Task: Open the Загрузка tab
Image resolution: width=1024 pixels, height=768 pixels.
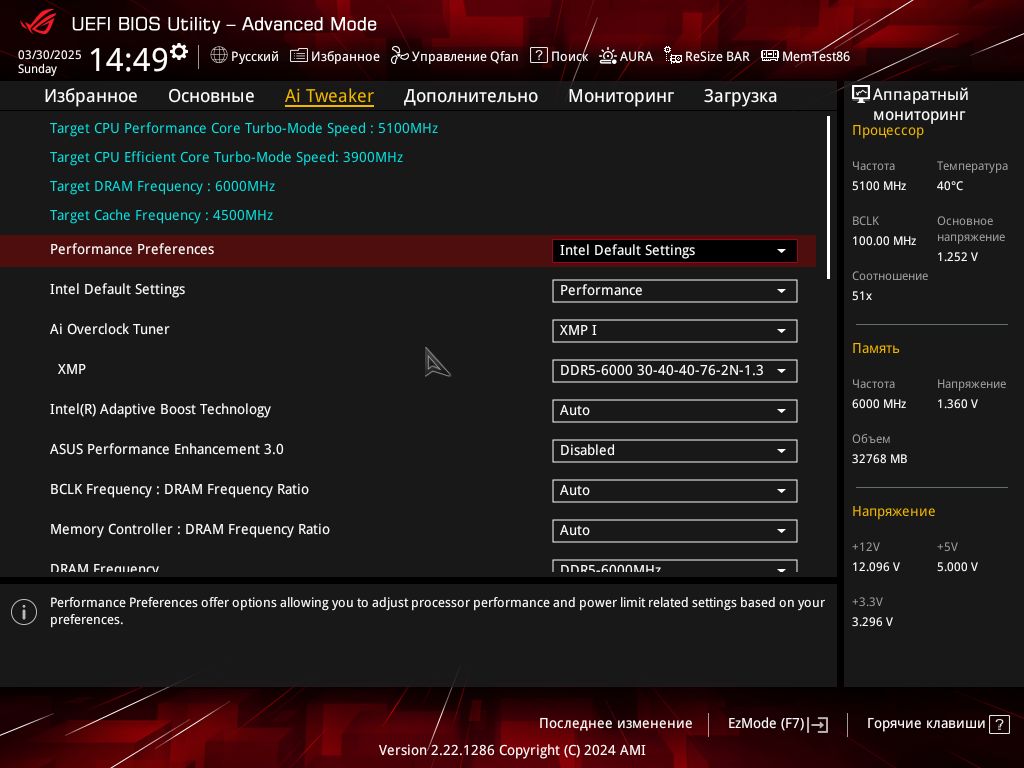Action: [740, 96]
